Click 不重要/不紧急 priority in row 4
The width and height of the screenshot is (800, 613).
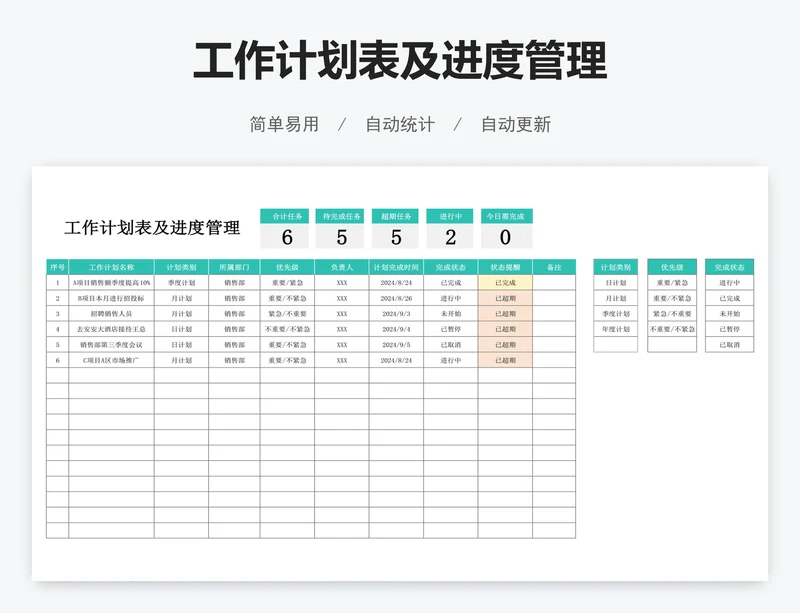287,329
